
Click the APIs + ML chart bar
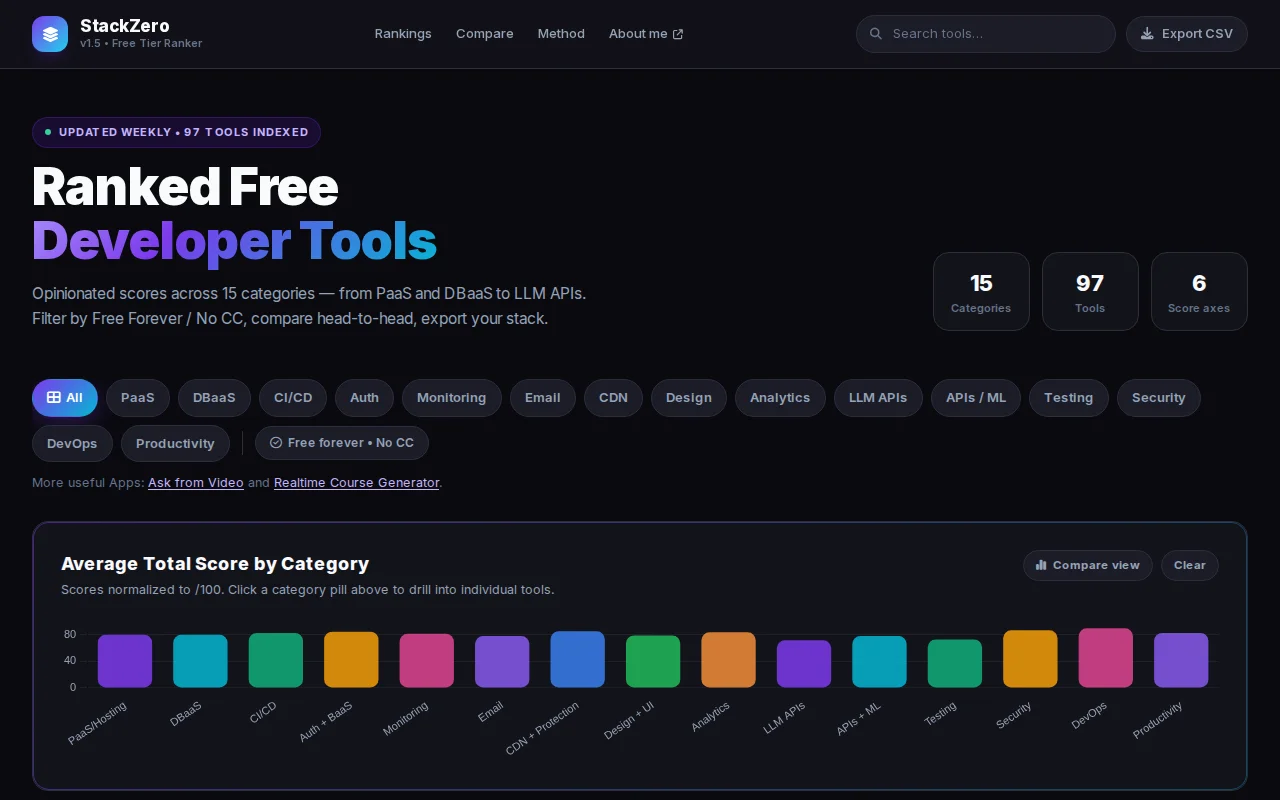click(x=879, y=662)
